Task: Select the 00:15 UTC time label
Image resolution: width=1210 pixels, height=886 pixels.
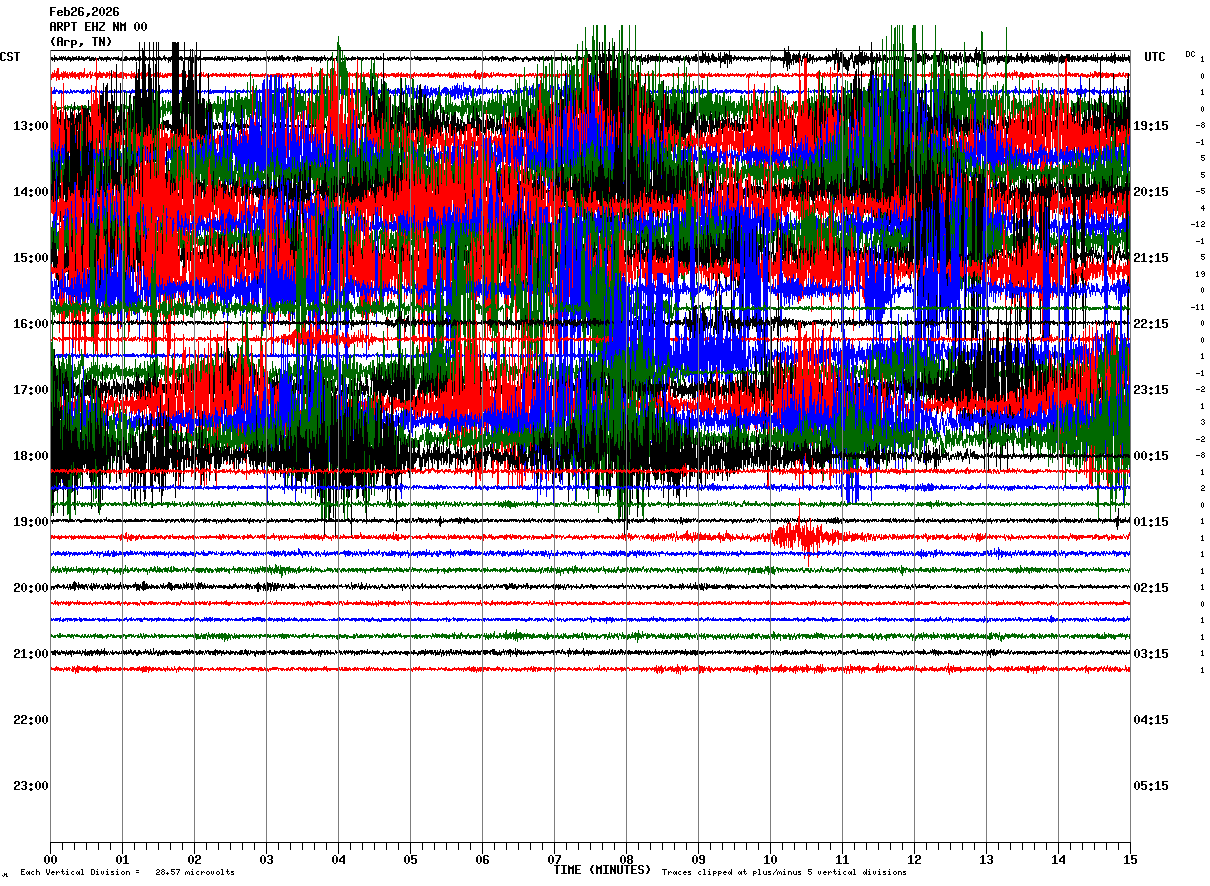Action: pos(1151,456)
